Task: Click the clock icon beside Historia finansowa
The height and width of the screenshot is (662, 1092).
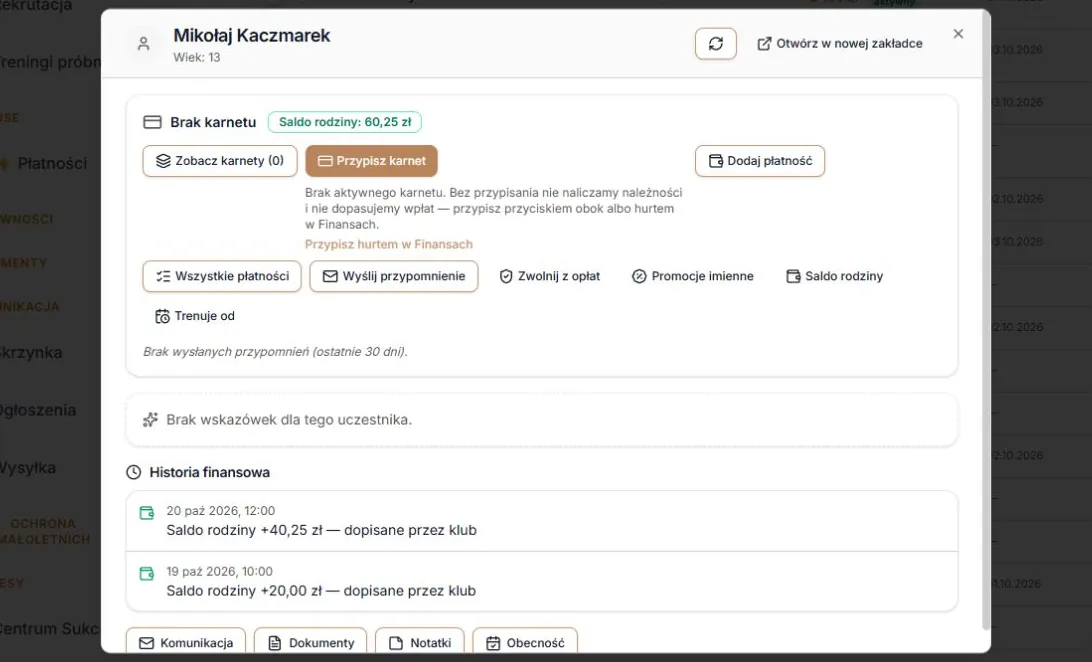Action: 134,473
